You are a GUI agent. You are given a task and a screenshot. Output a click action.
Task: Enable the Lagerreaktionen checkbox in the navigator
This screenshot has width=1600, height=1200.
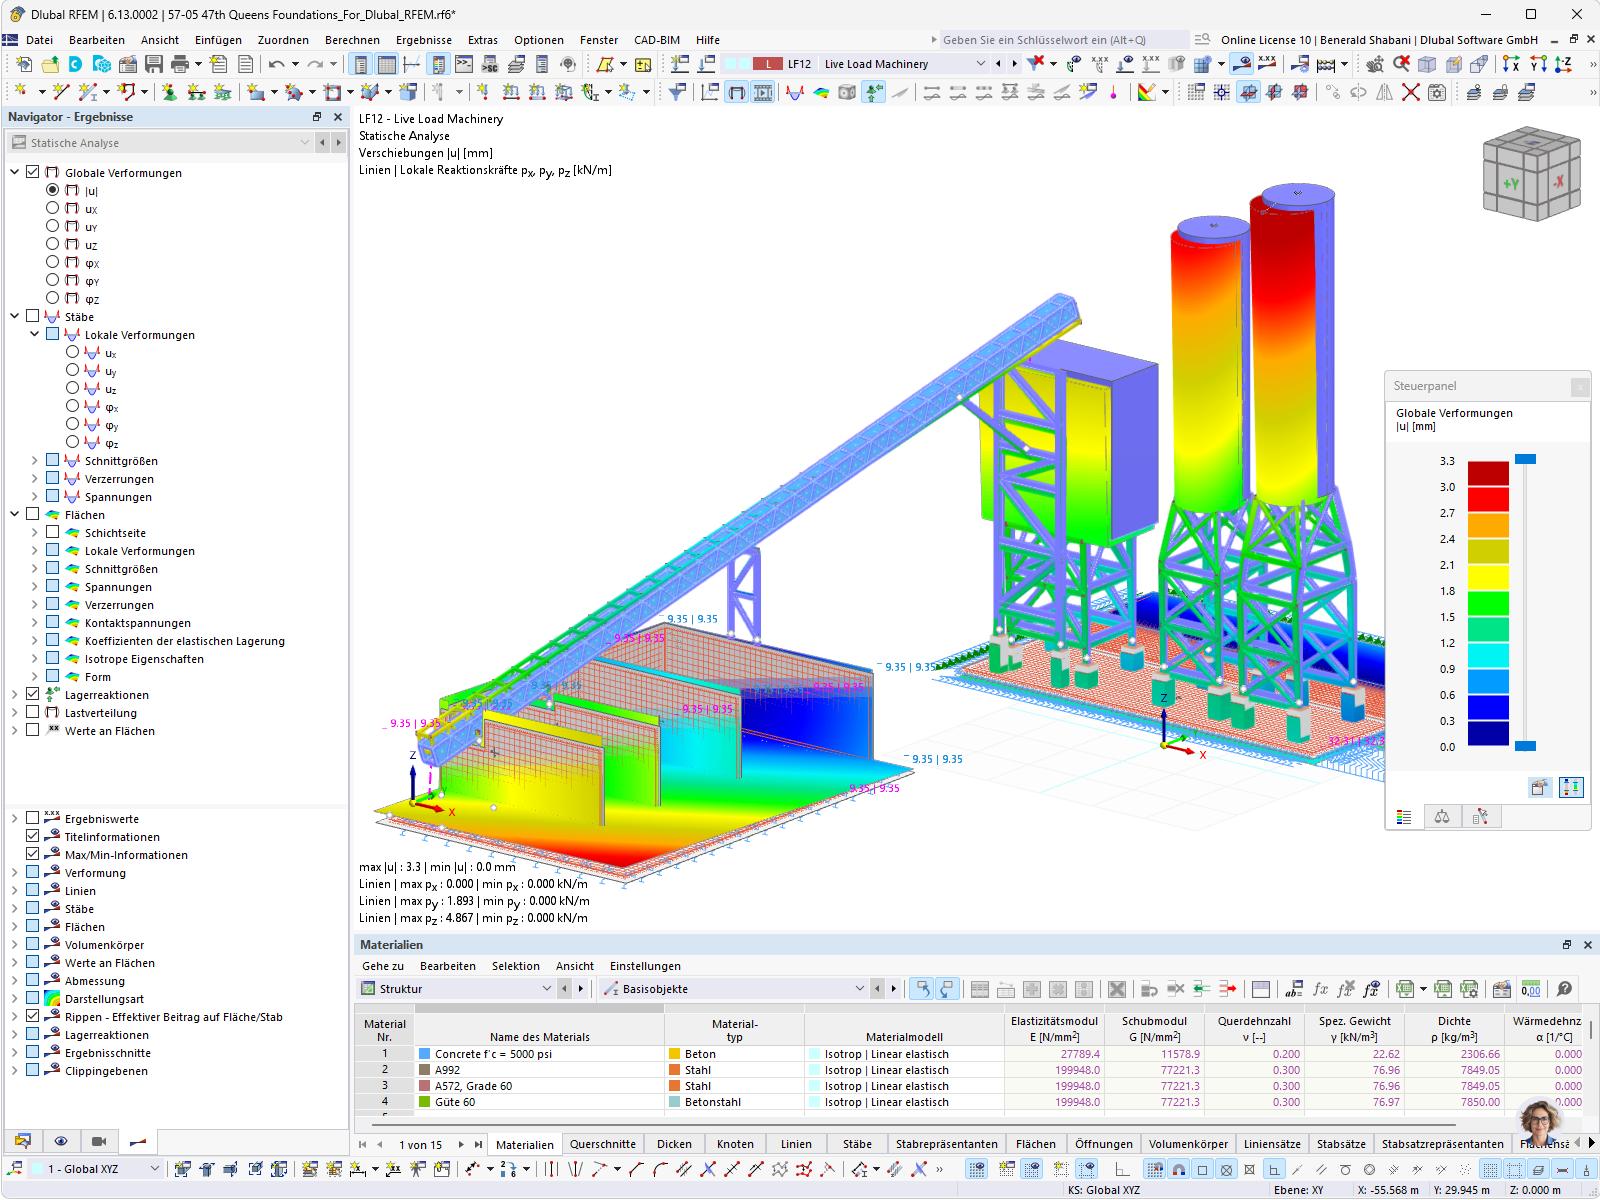[33, 694]
